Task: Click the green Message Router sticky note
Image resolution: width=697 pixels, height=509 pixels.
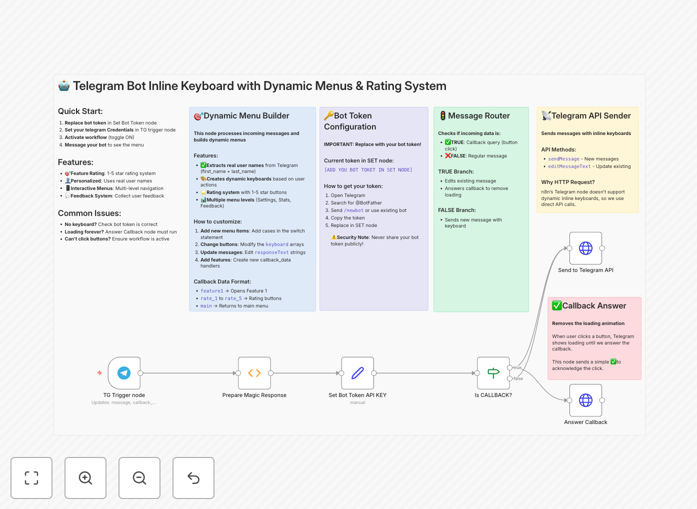Action: tap(481, 209)
